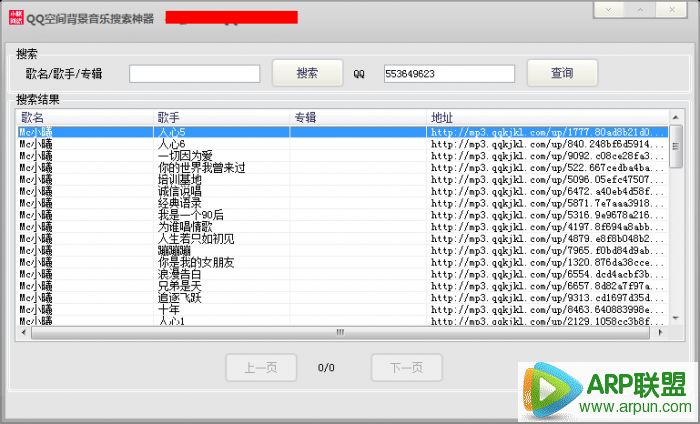Focus the 歌名/歌手/专辑 search input field
Screen dimensions: 700x424
coord(195,74)
